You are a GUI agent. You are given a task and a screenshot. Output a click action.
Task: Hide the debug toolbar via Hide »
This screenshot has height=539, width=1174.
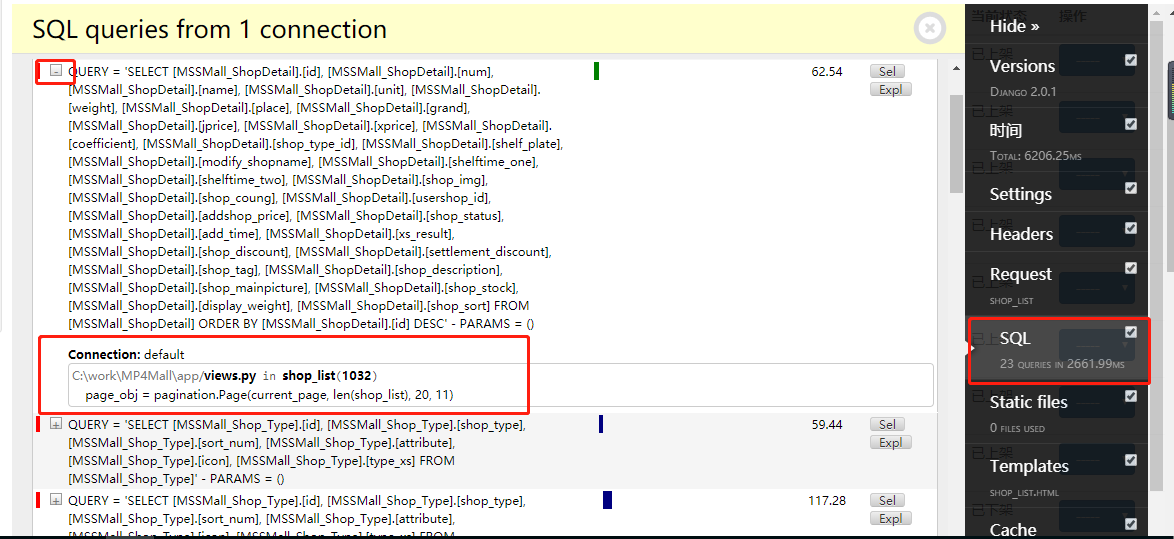(x=1015, y=26)
